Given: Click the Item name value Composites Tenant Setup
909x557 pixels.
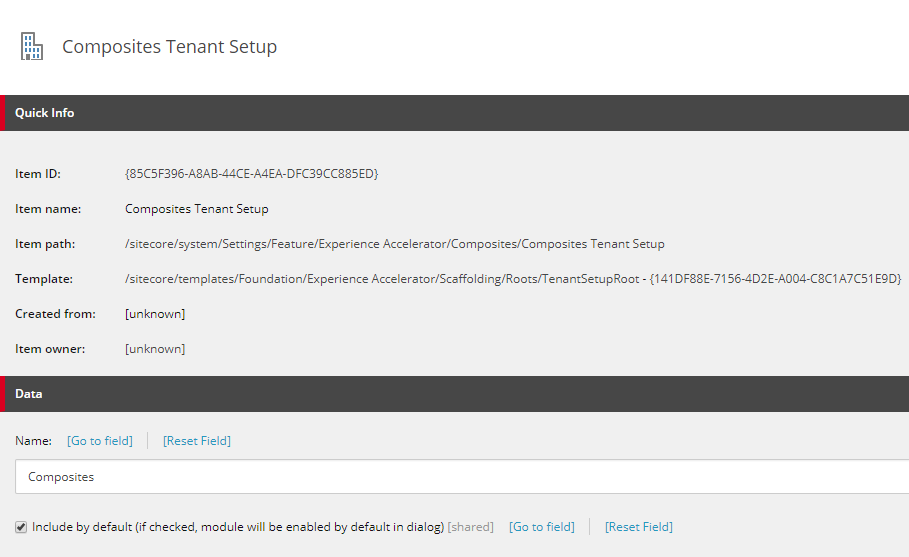Looking at the screenshot, I should coord(197,209).
